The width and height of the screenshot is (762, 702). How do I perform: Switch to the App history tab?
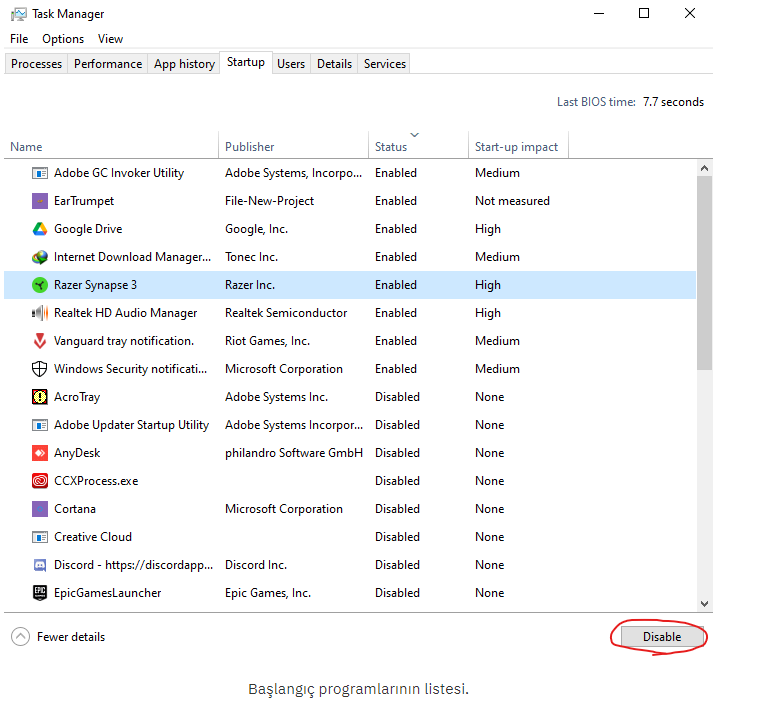tap(184, 64)
